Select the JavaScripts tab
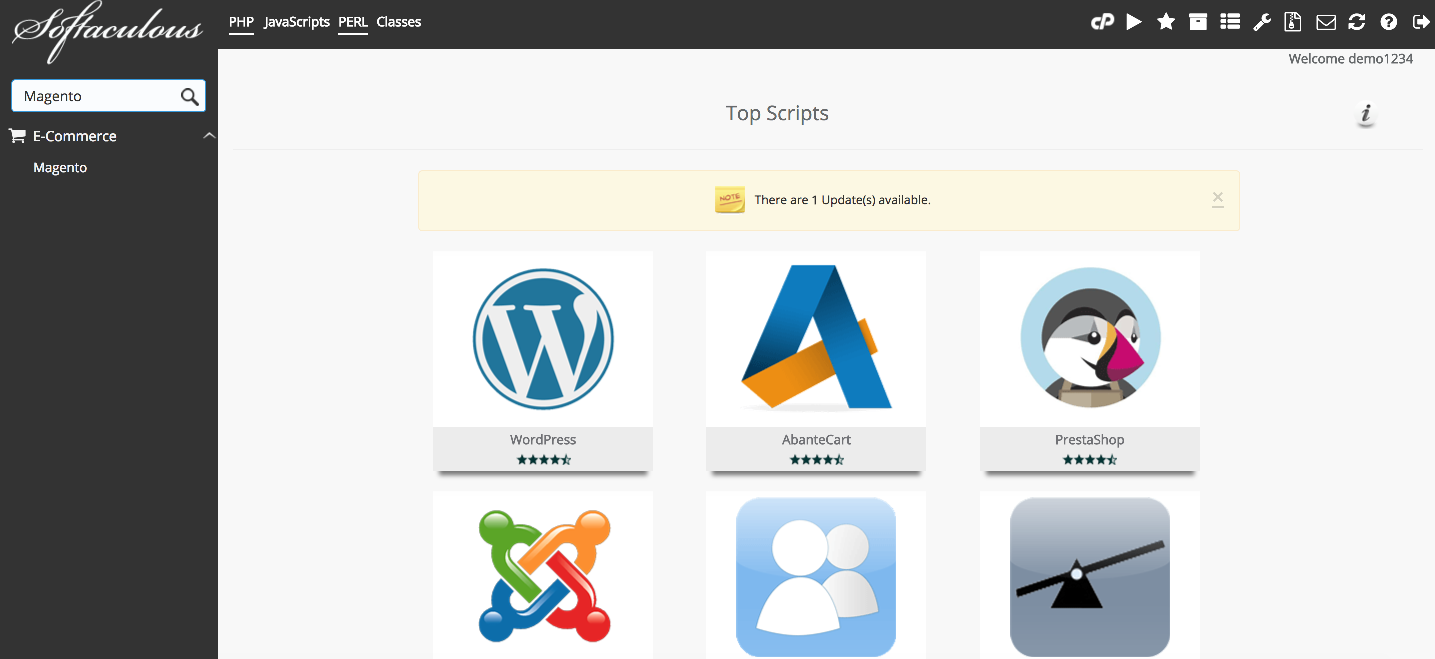1435x659 pixels. tap(297, 22)
